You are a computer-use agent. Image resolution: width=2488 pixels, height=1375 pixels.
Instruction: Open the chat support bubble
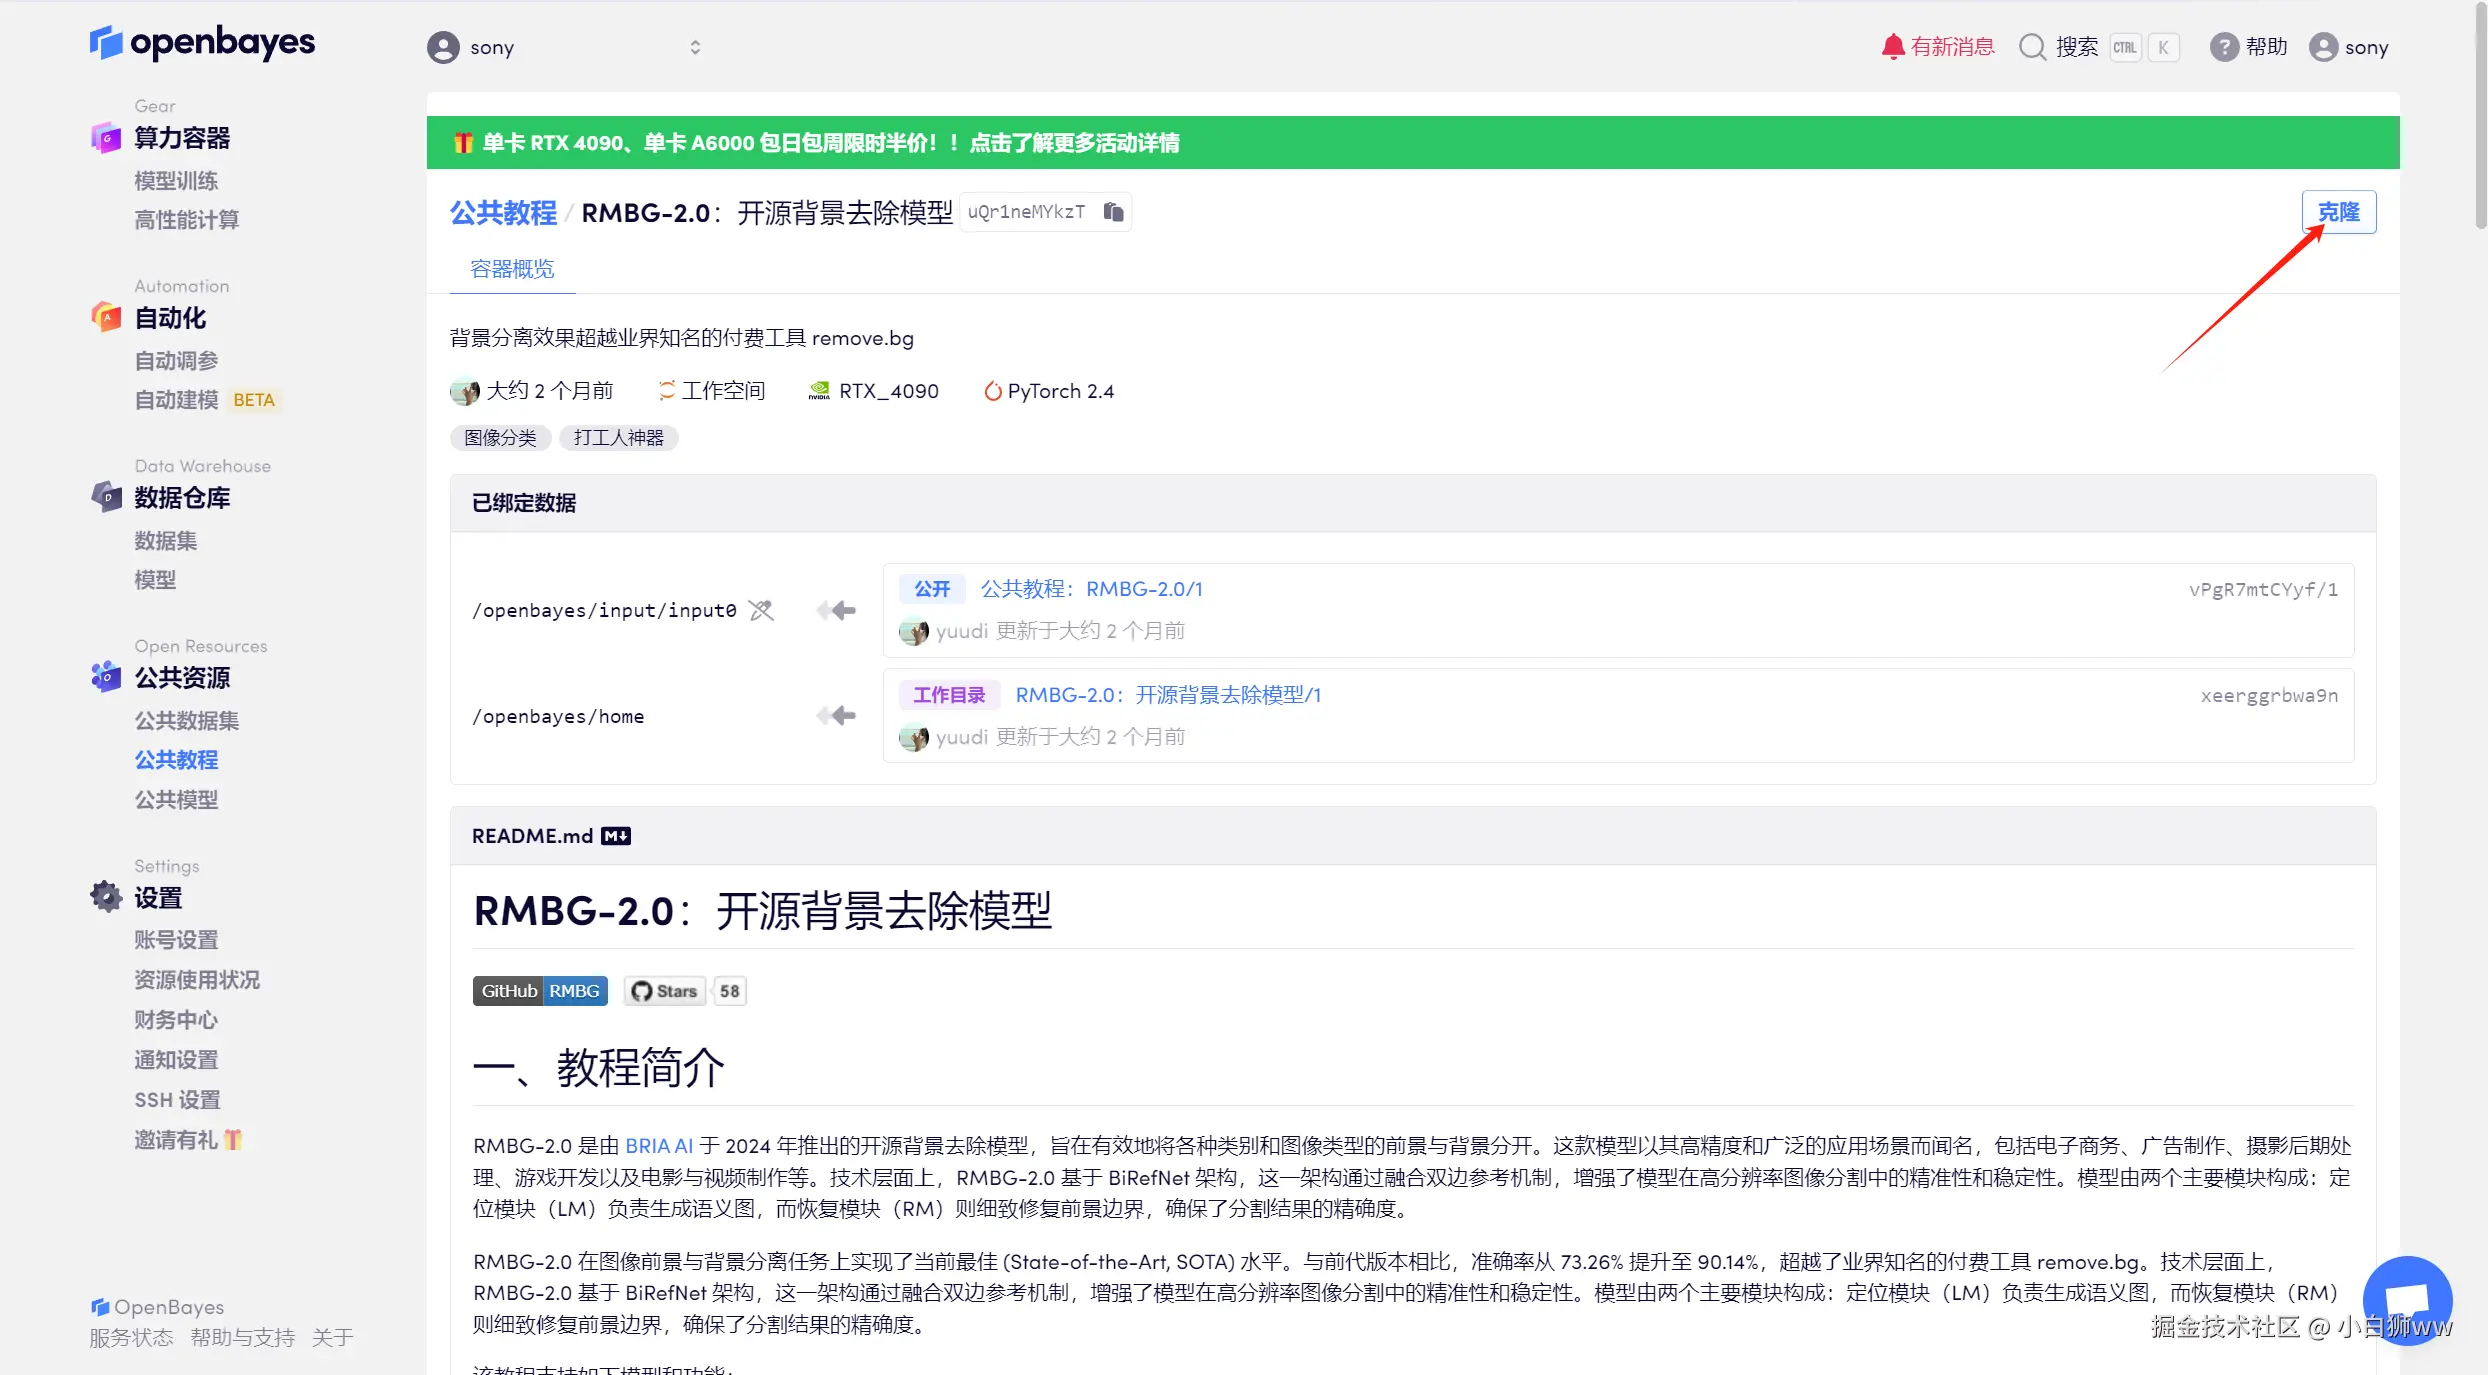click(2406, 1299)
